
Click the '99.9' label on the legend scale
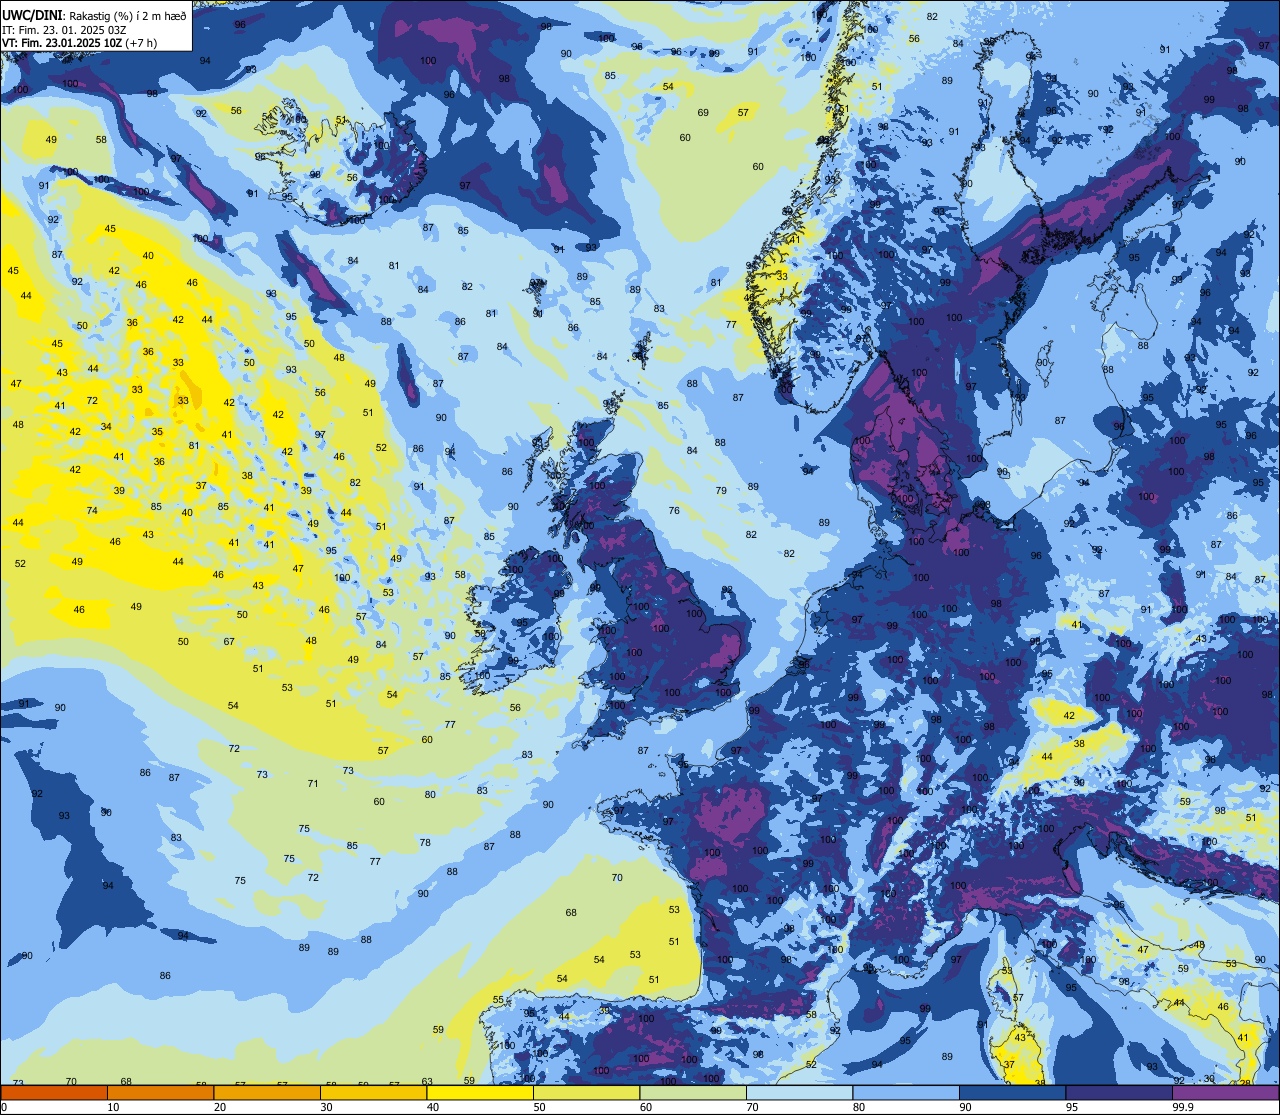pos(1183,1107)
